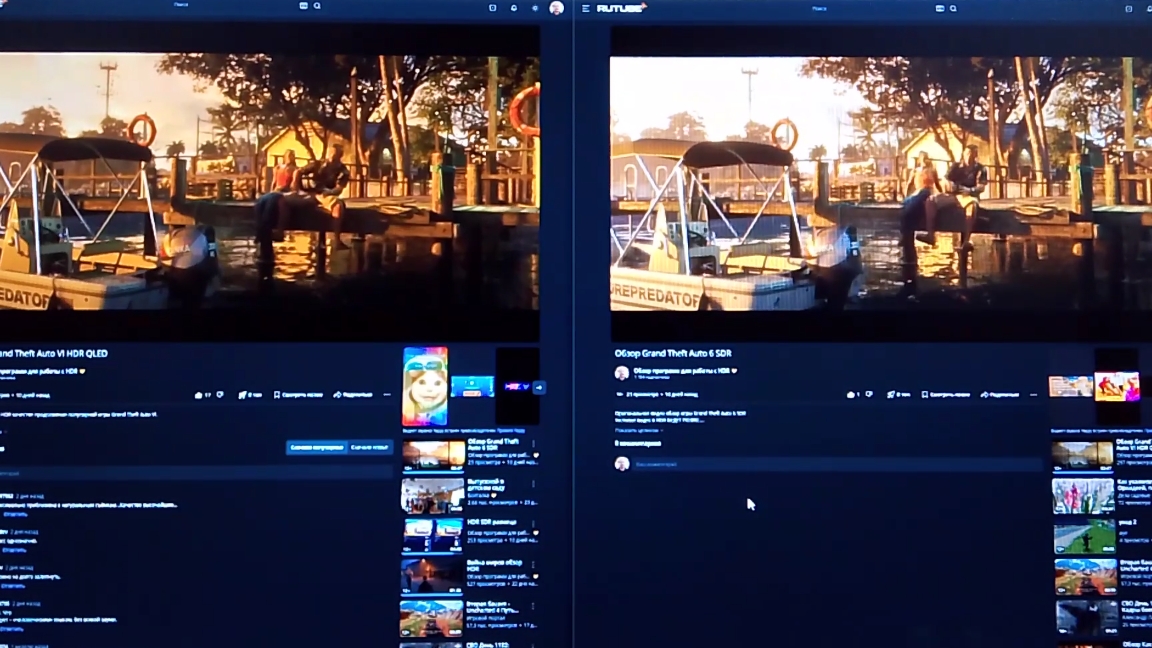The height and width of the screenshot is (648, 1152).
Task: Open channel 'Обзор программ для работы с HDR' under the SDR title
Action: 681,370
